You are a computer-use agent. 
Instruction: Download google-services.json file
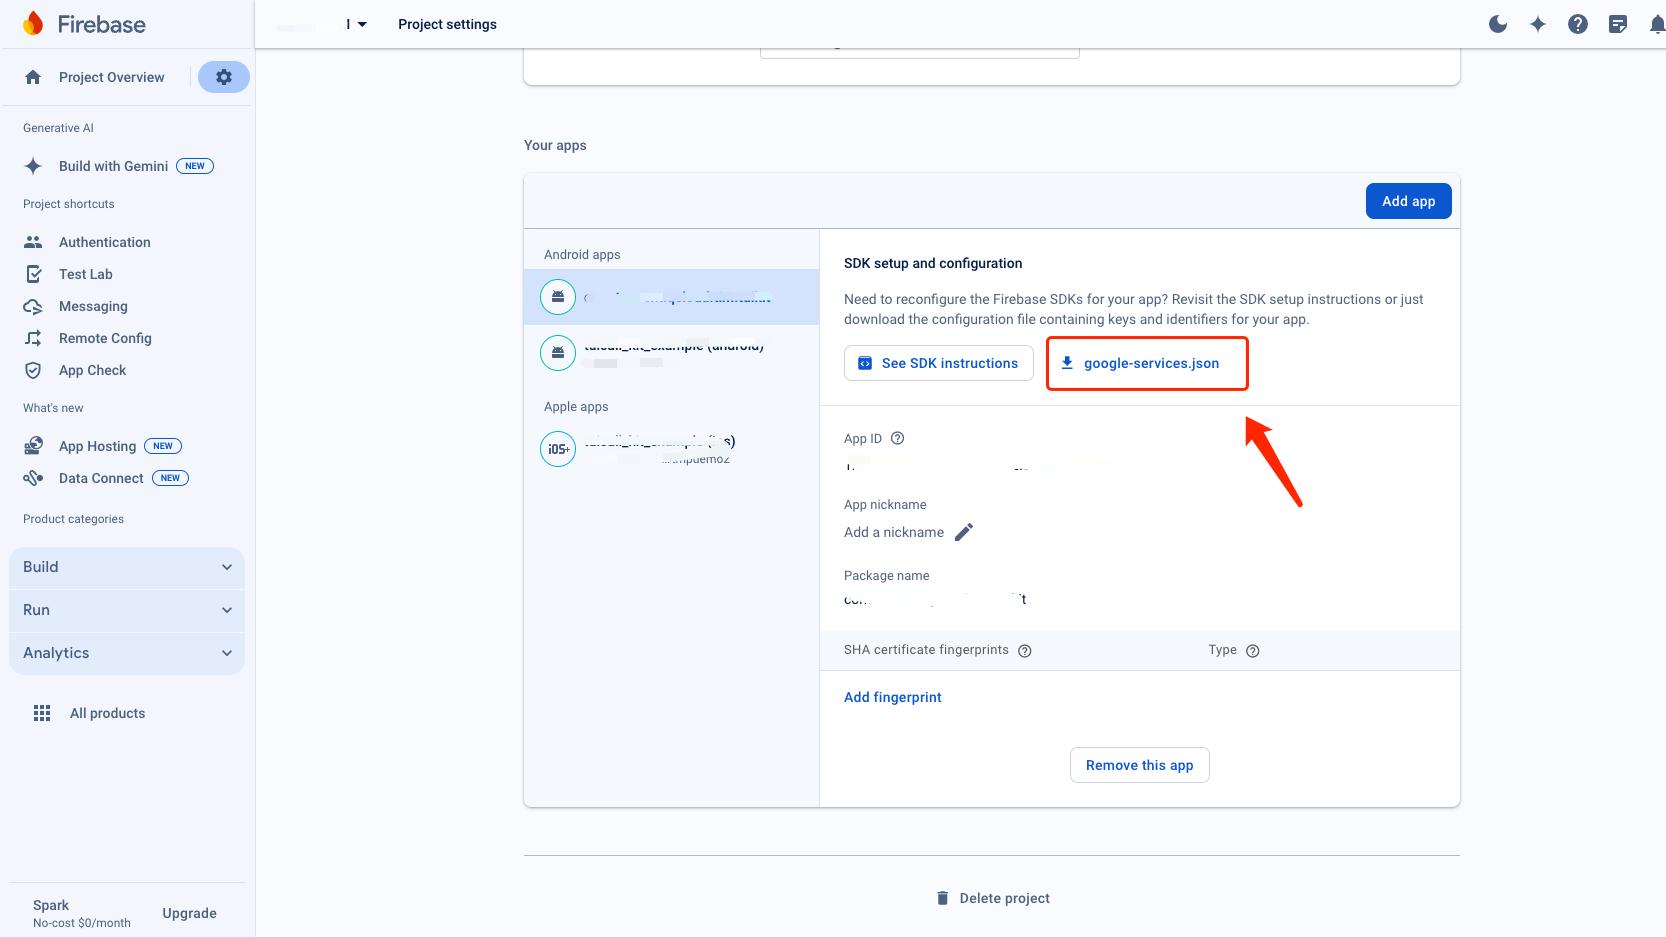click(x=1147, y=363)
